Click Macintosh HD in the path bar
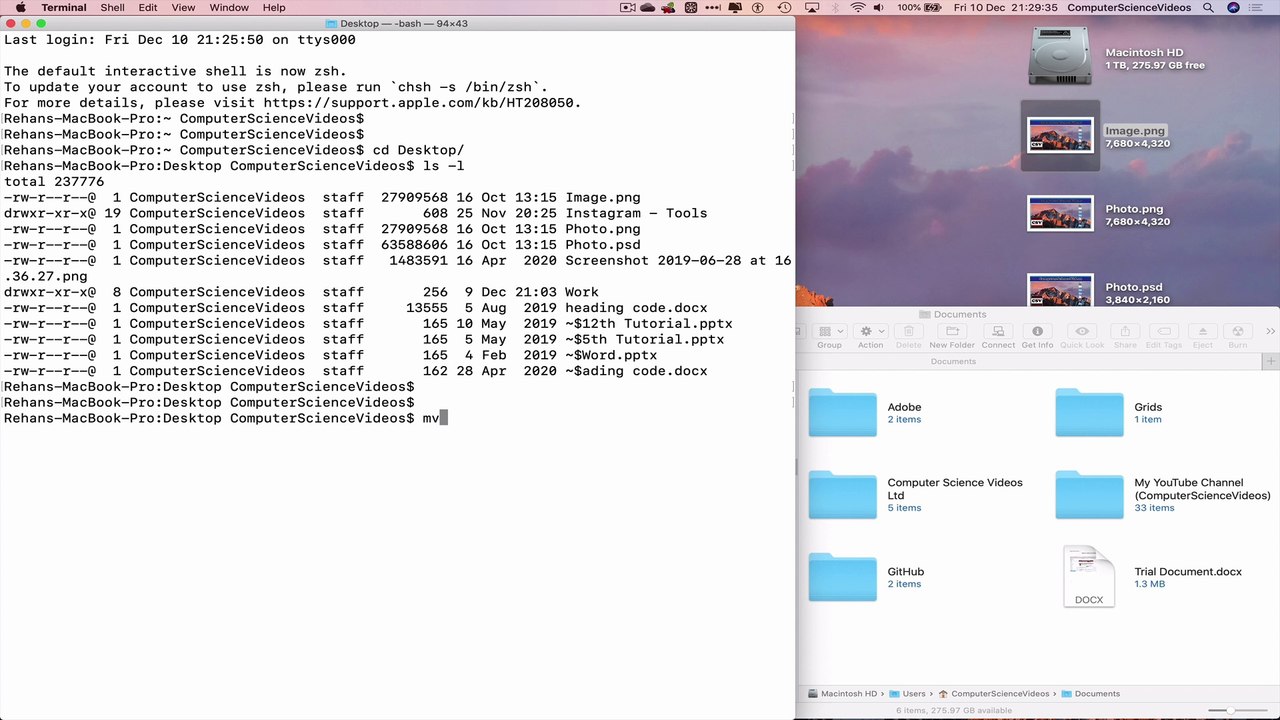 coord(842,693)
